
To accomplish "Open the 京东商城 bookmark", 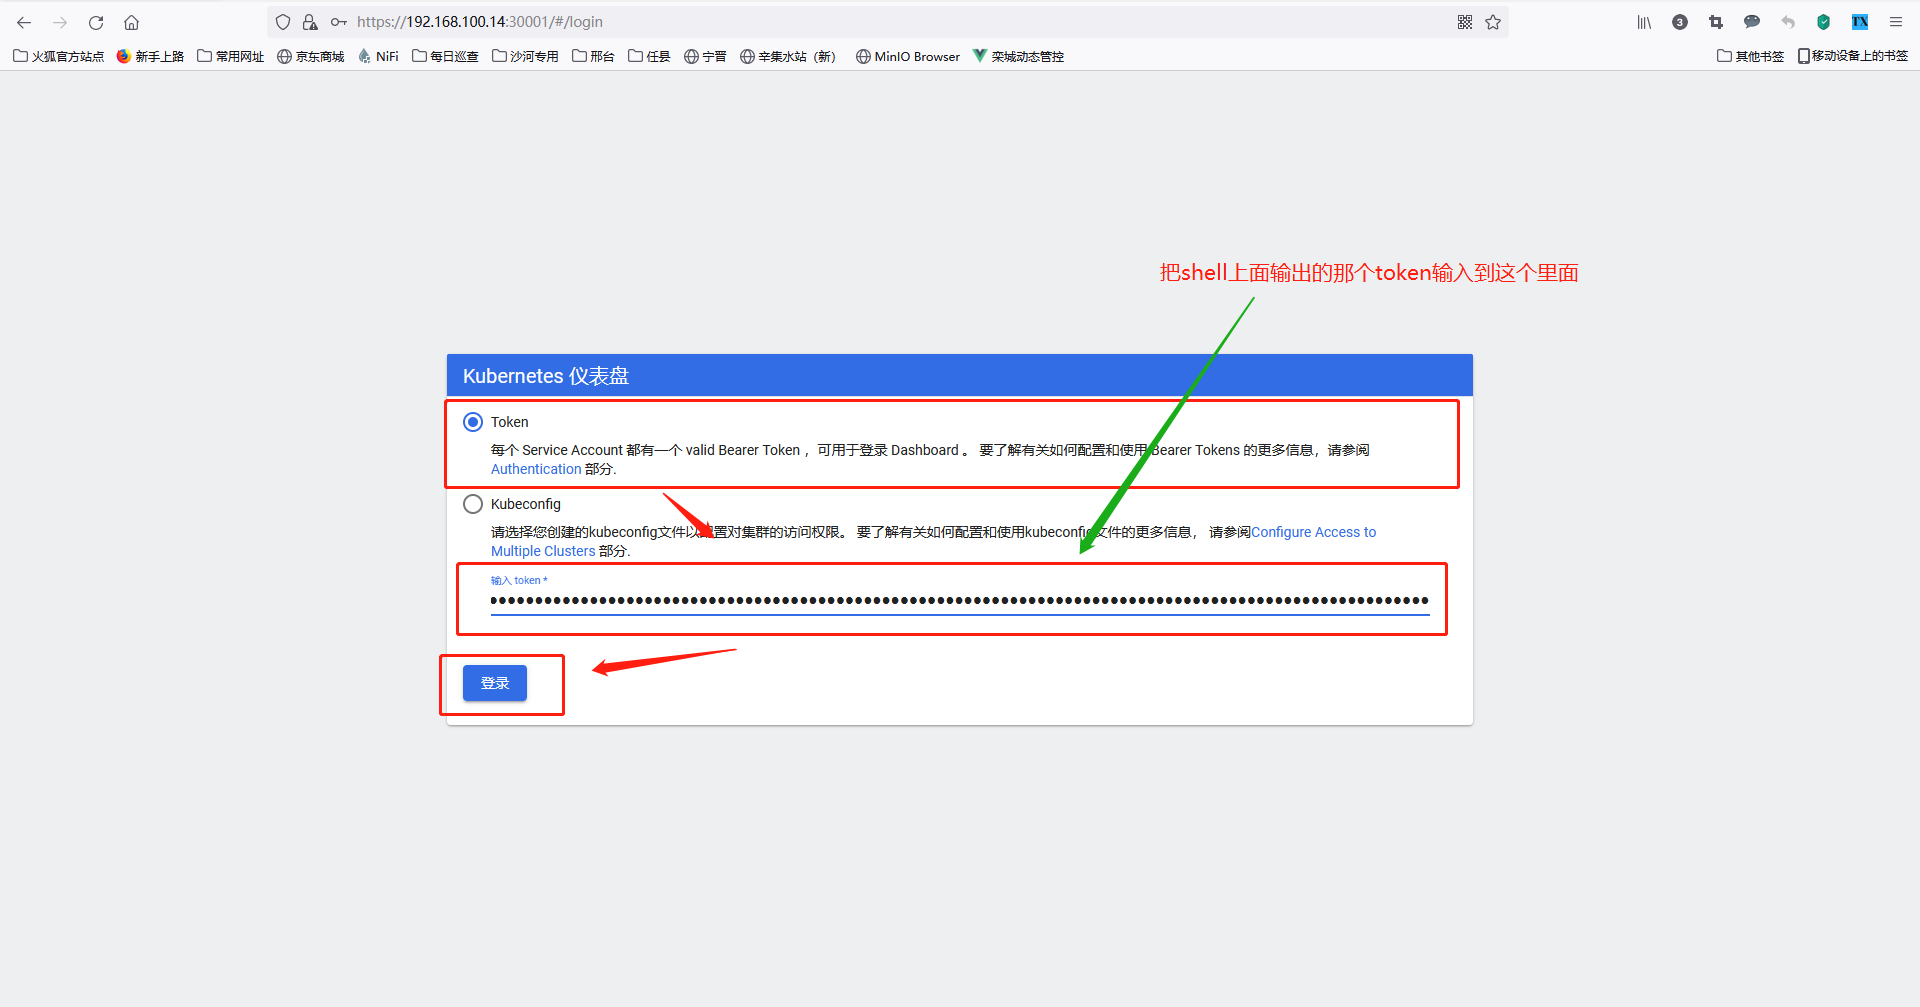I will 311,56.
